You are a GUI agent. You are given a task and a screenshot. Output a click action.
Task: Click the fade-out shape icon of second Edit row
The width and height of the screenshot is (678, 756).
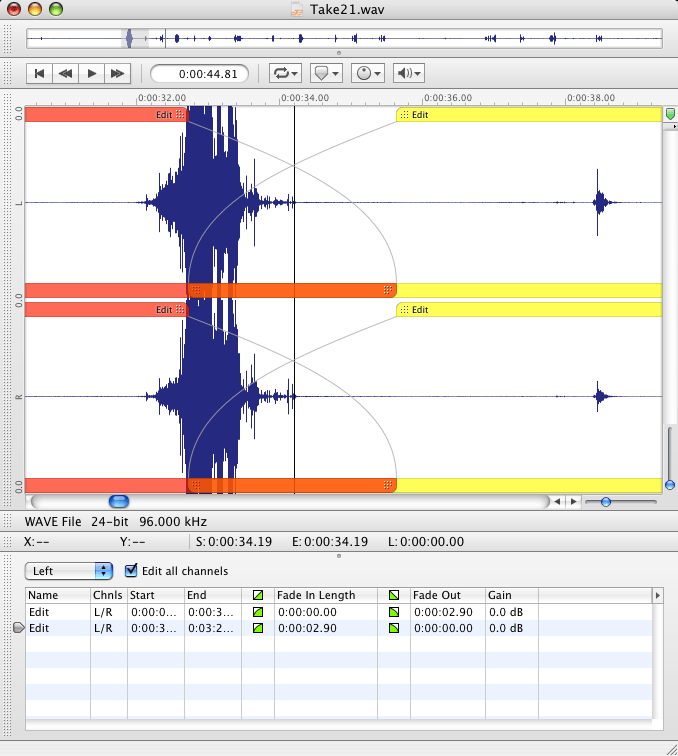coord(394,628)
